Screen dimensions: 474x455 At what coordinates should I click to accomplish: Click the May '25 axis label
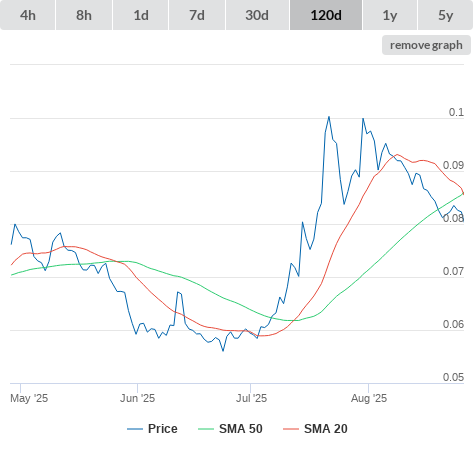tap(29, 398)
